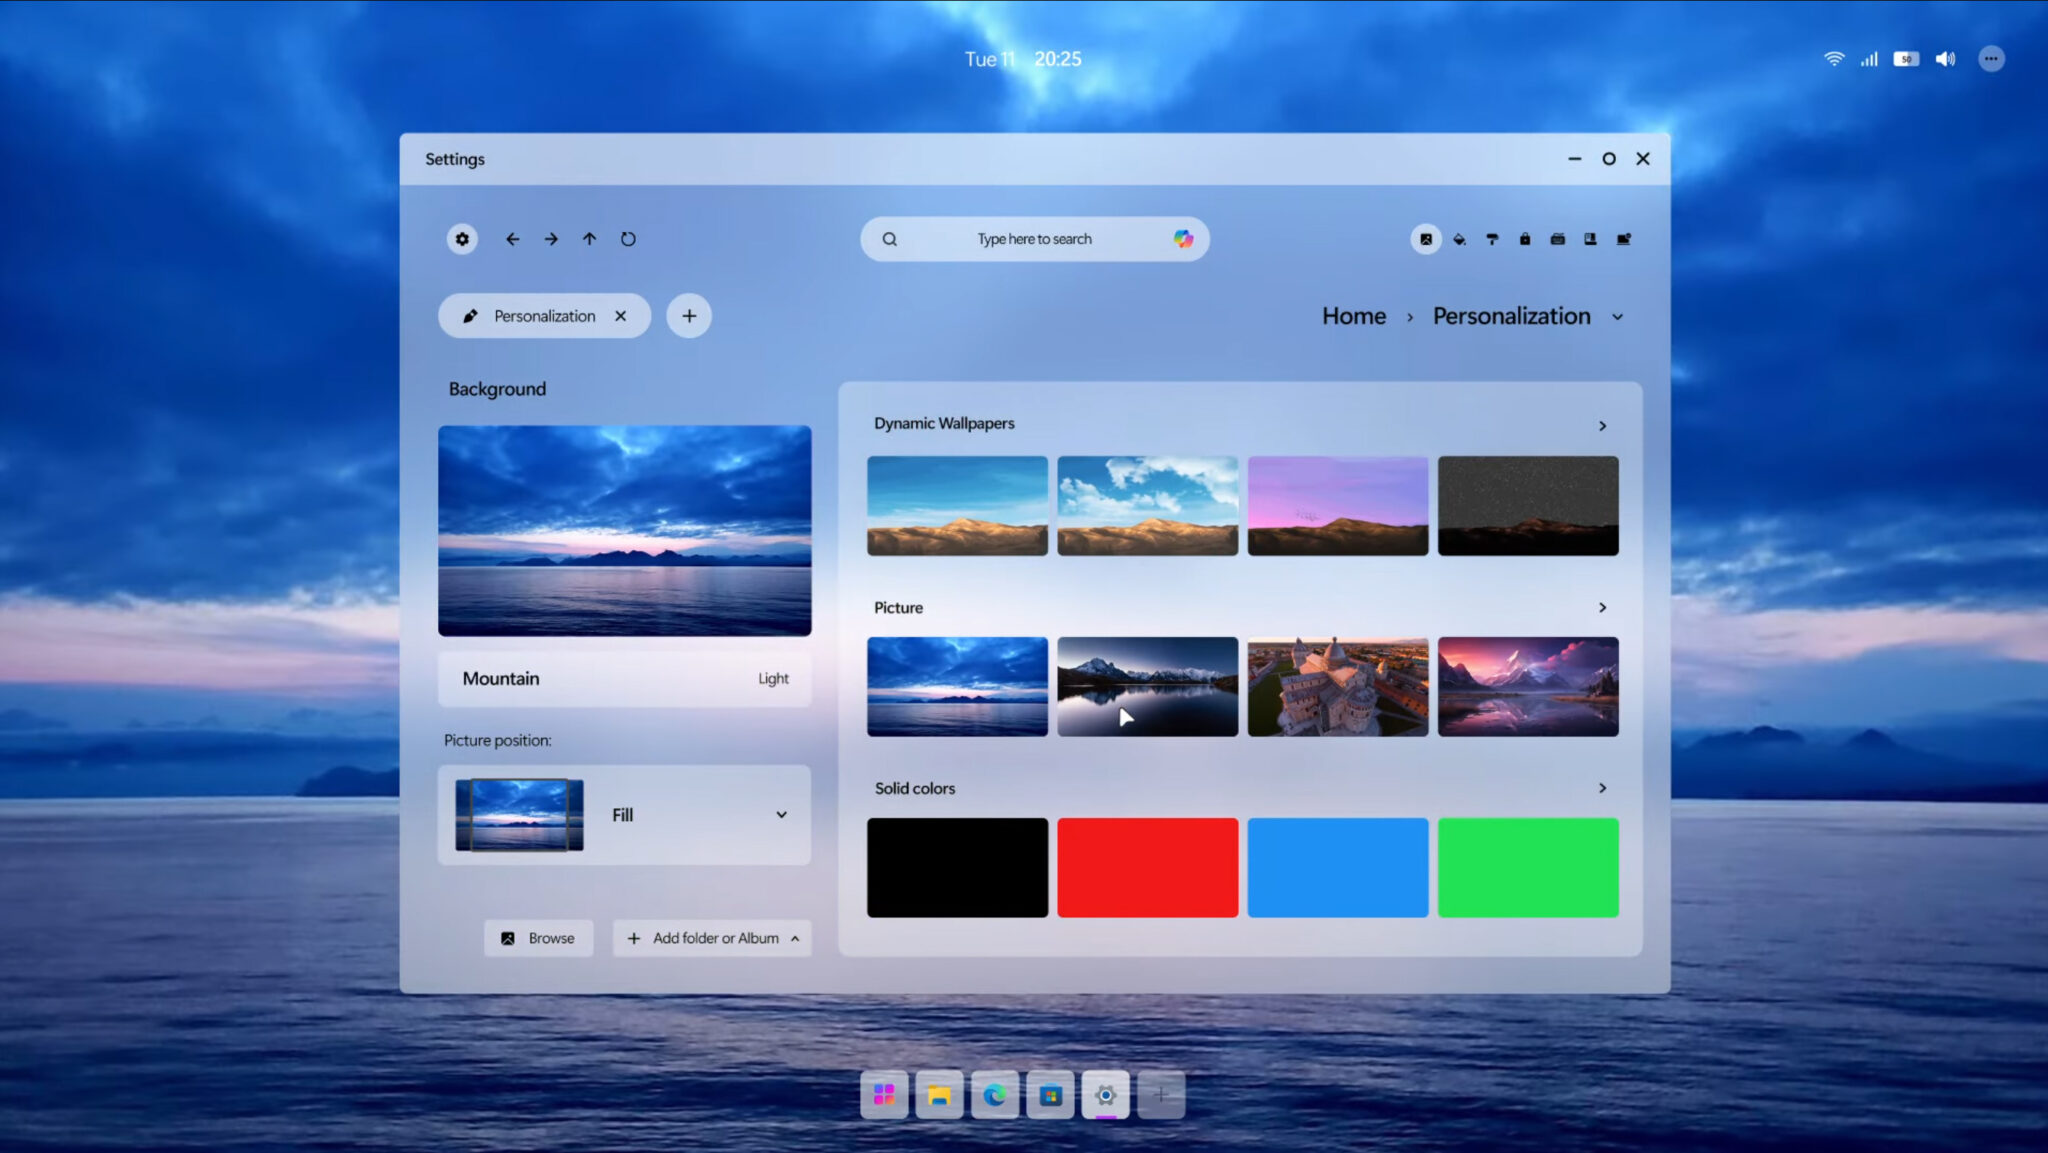The height and width of the screenshot is (1153, 2048).
Task: Navigate to Home in the breadcrumb
Action: (1353, 315)
